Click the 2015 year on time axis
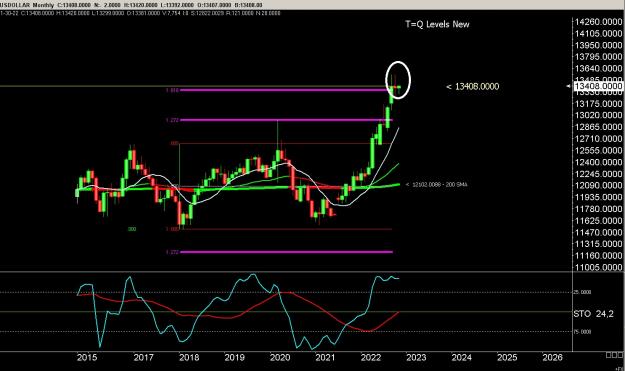 [86, 357]
